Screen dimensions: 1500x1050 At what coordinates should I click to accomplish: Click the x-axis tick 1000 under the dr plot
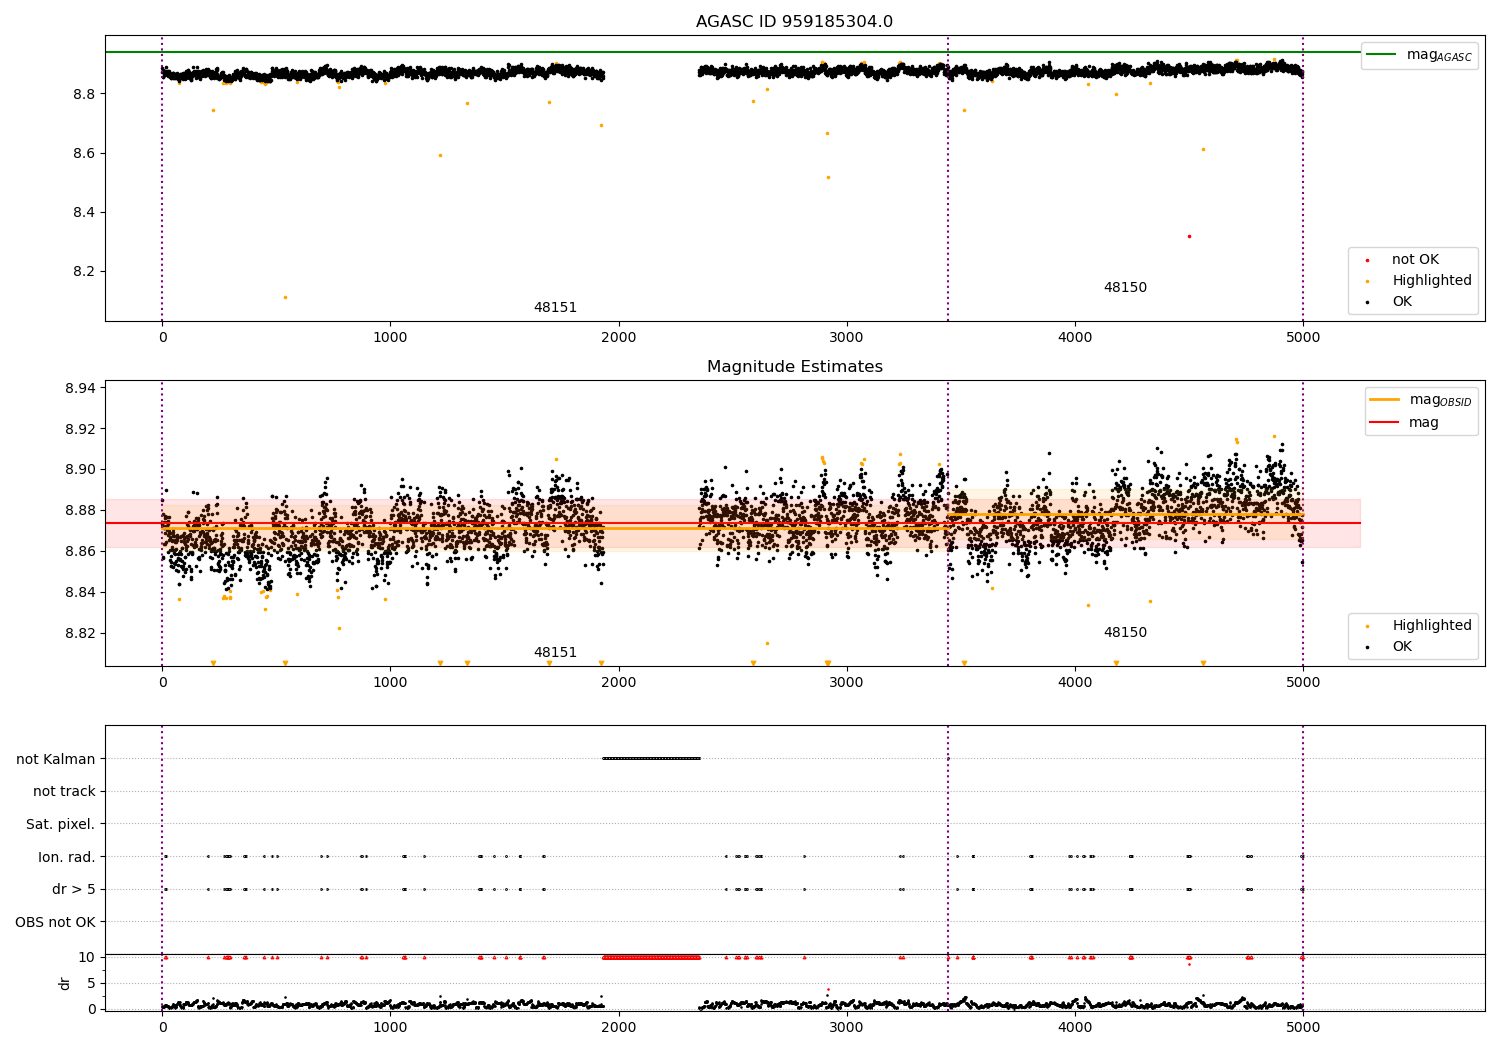point(390,1028)
